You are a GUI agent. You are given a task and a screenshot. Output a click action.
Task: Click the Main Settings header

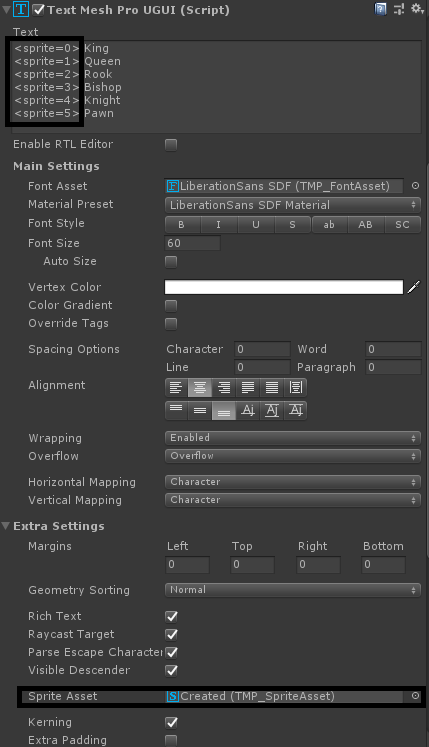tap(56, 166)
